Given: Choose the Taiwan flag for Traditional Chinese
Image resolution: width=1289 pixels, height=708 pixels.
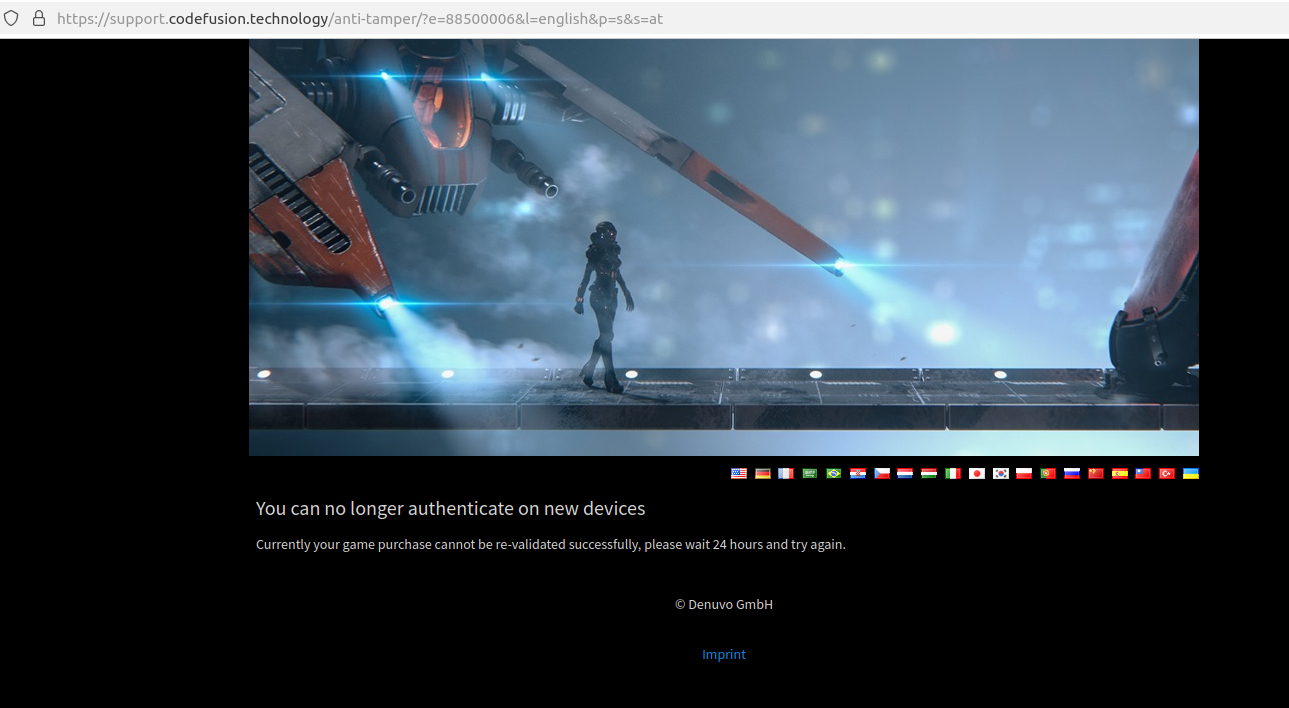Looking at the screenshot, I should 1143,474.
